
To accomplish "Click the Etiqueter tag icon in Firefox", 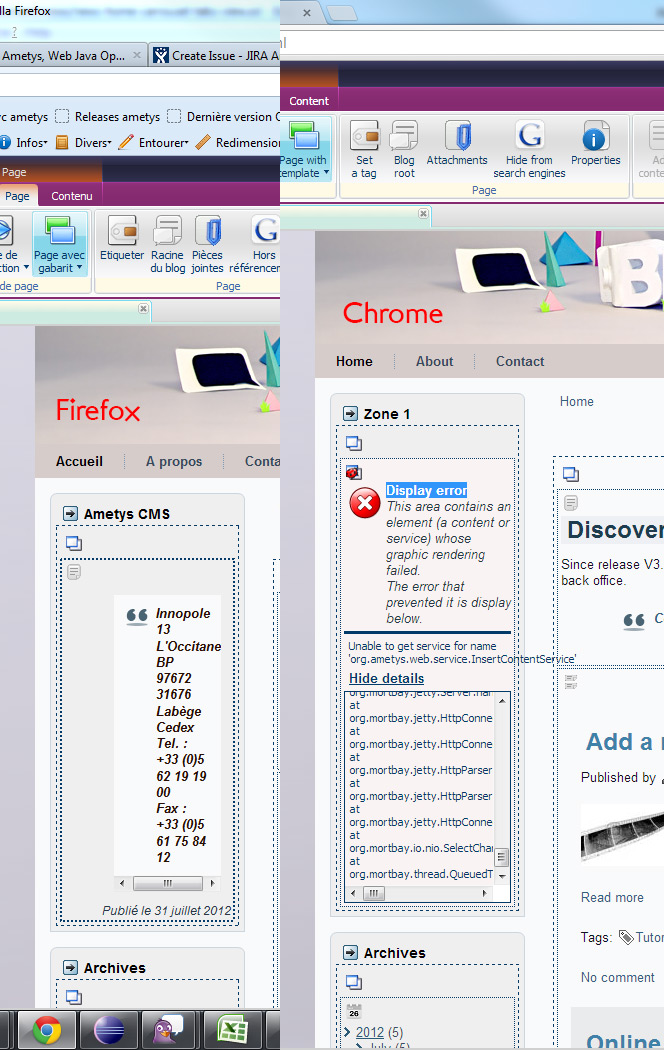I will tap(122, 230).
